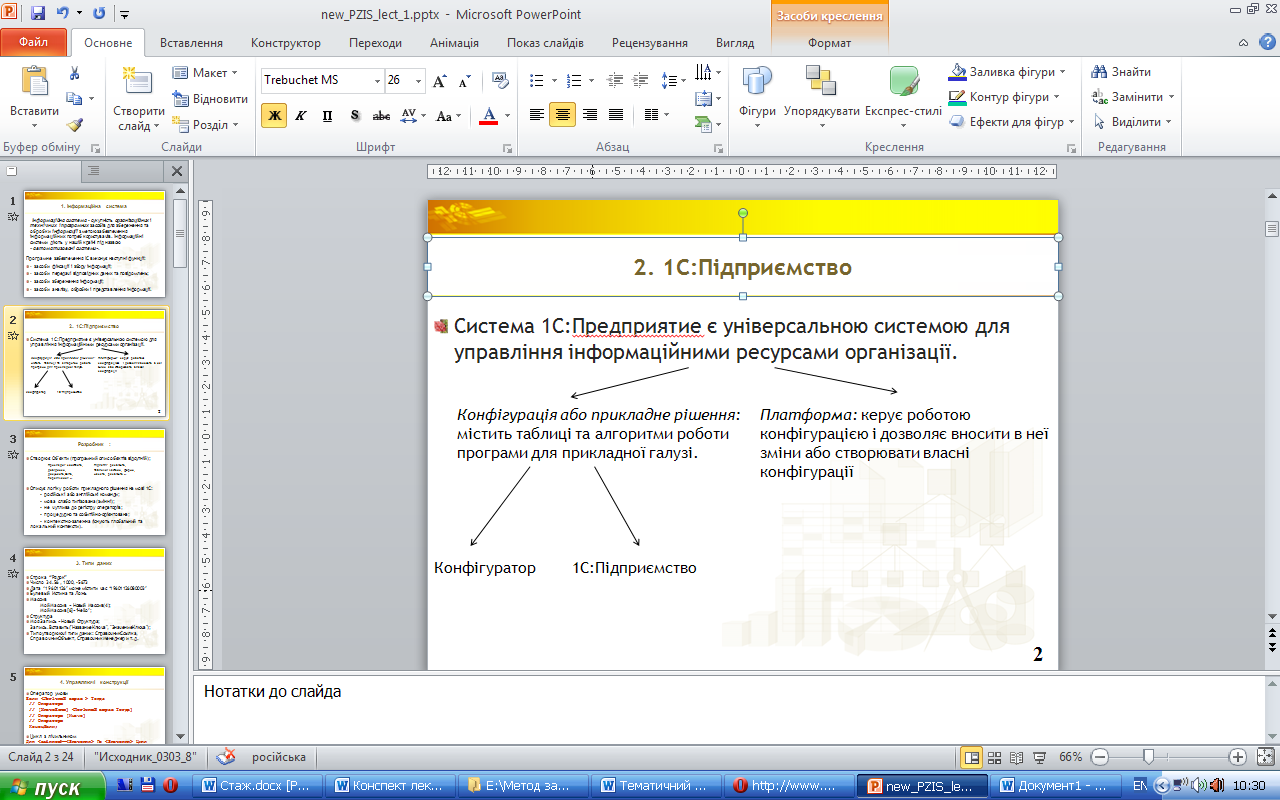Image resolution: width=1280 pixels, height=800 pixels.
Task: Click the Format Painter brush icon
Action: 74,125
